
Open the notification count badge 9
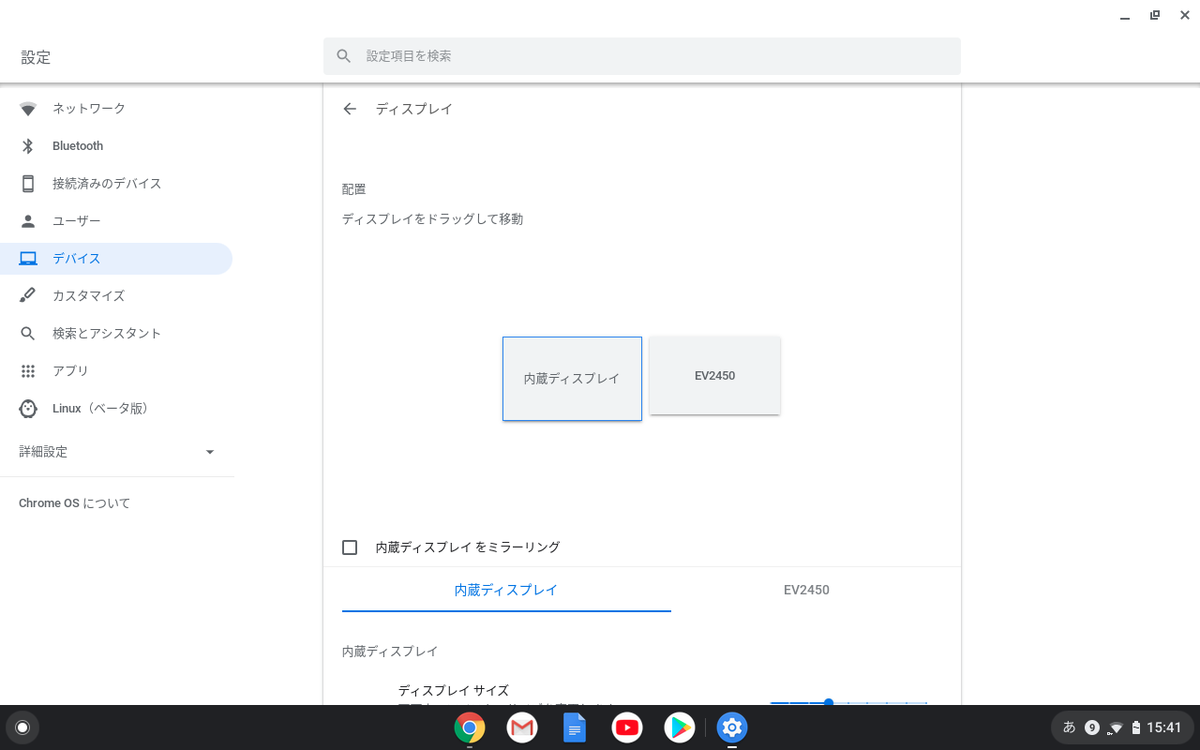click(1093, 727)
